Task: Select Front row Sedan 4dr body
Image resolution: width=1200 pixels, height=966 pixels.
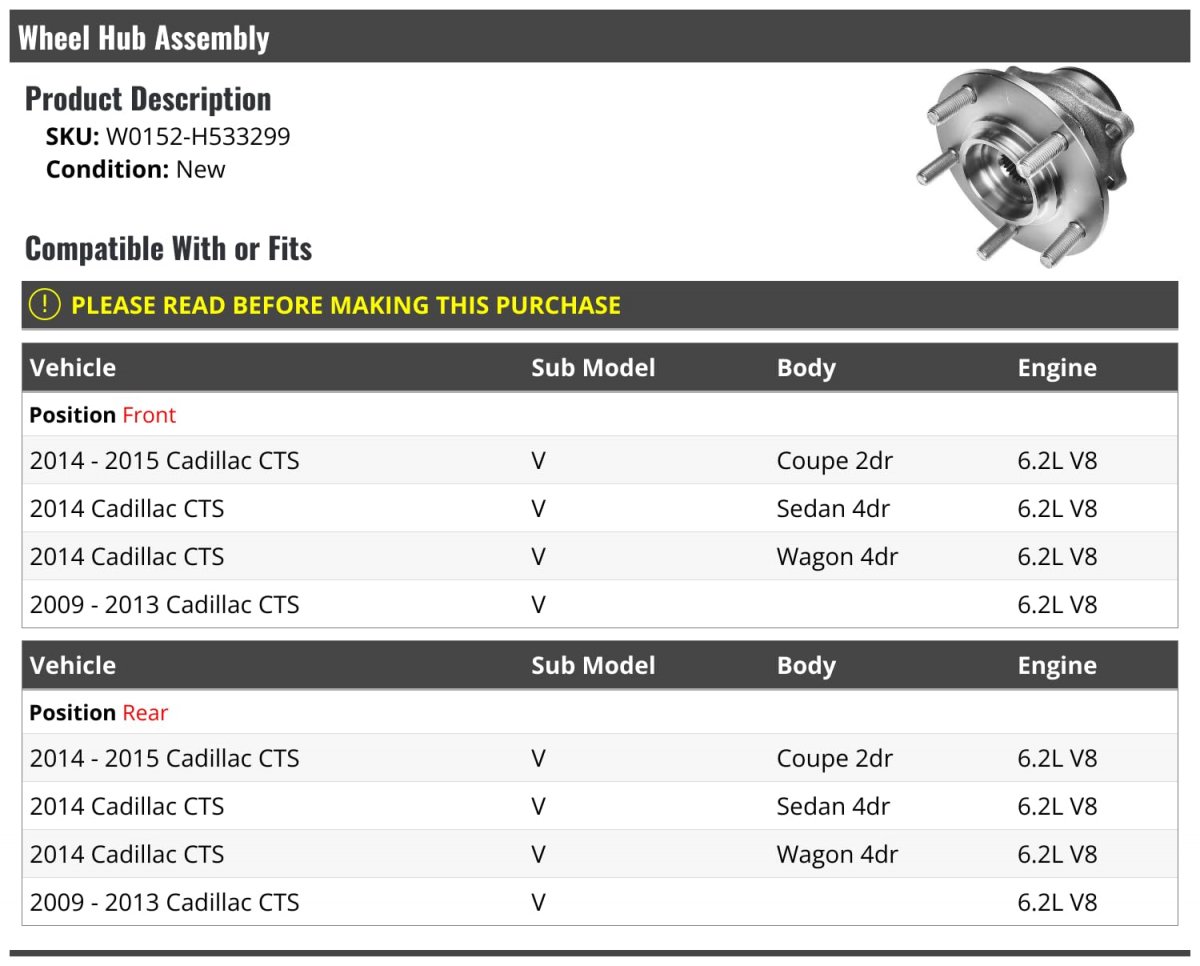Action: (833, 509)
